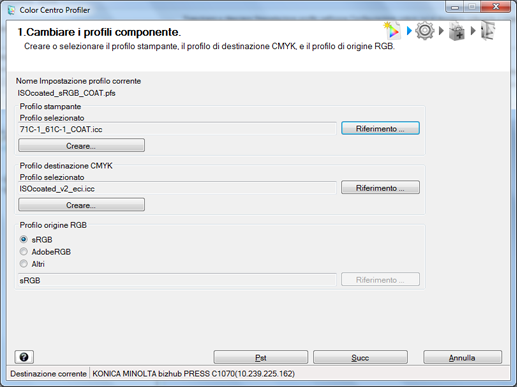Close the Color Centro Profiler window
The width and height of the screenshot is (517, 387).
496,7
